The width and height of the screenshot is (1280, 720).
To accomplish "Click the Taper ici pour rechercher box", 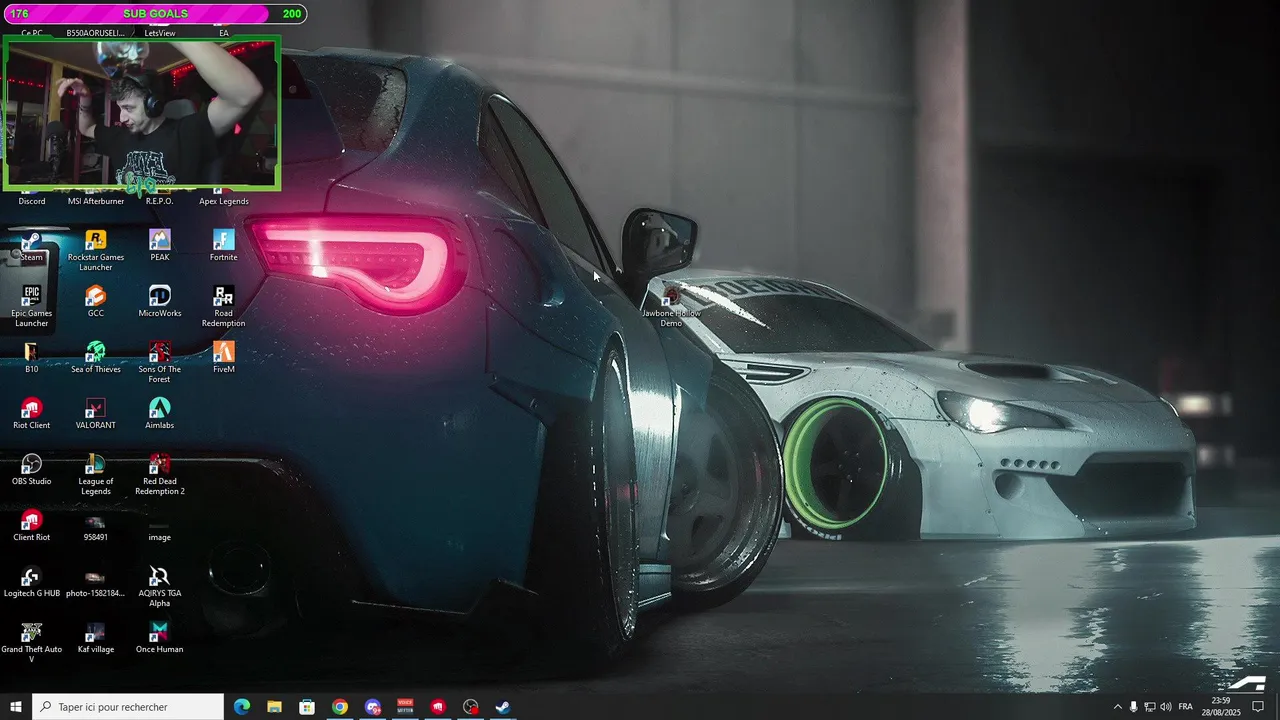I will (128, 707).
